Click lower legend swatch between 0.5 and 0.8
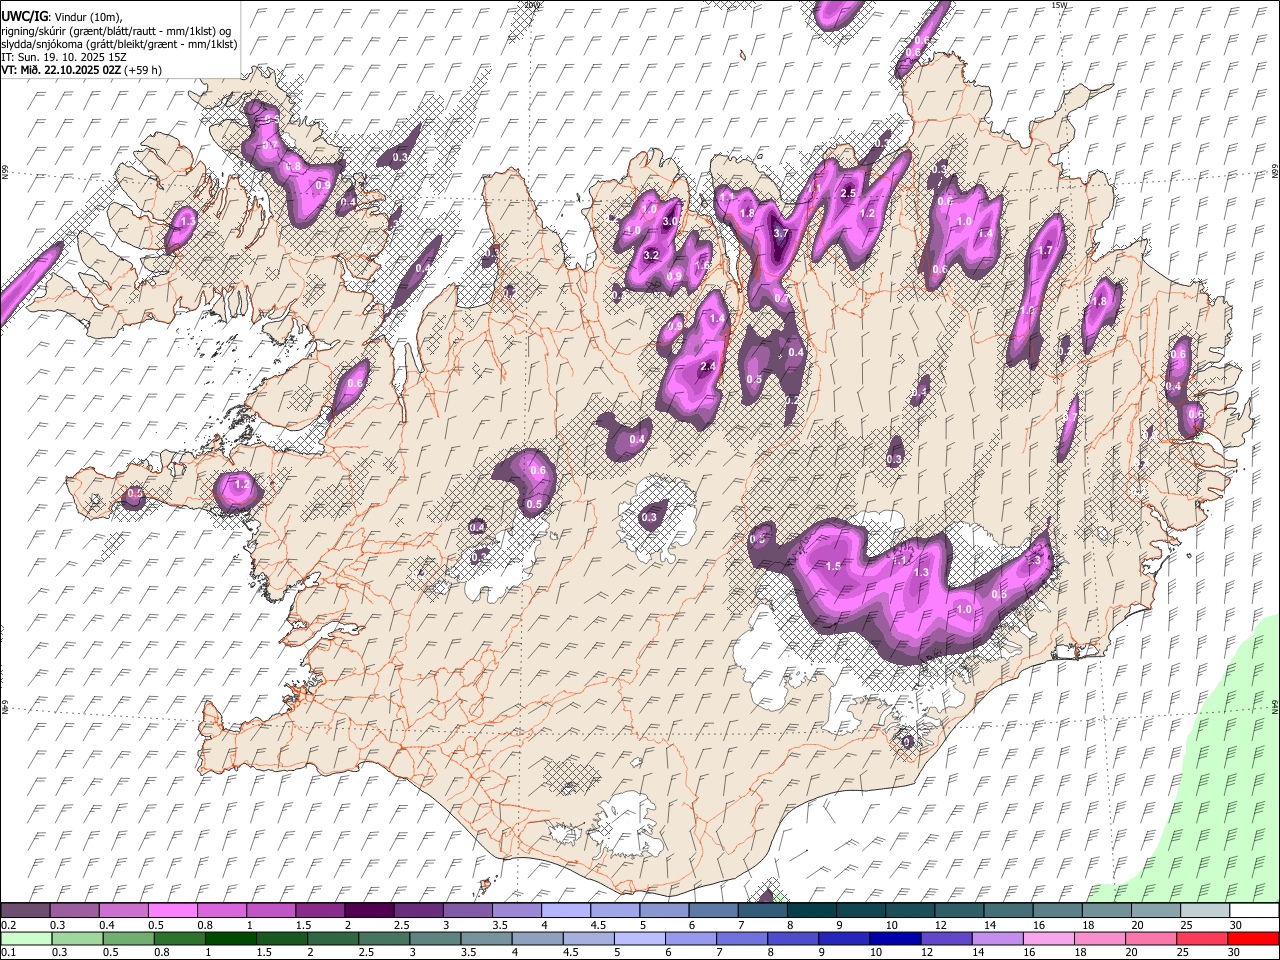1280x960 pixels. pyautogui.click(x=128, y=939)
